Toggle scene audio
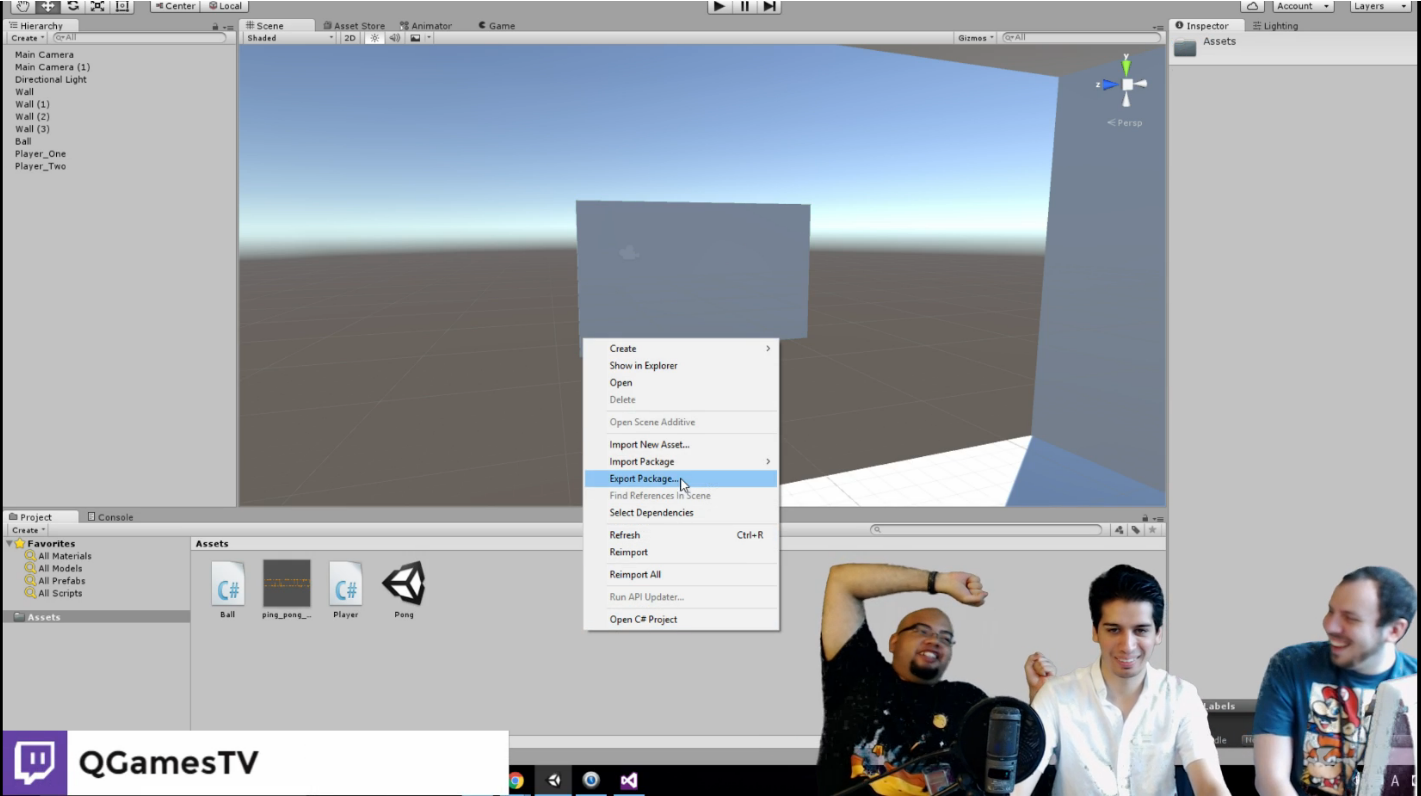This screenshot has width=1421, height=796. tap(394, 38)
